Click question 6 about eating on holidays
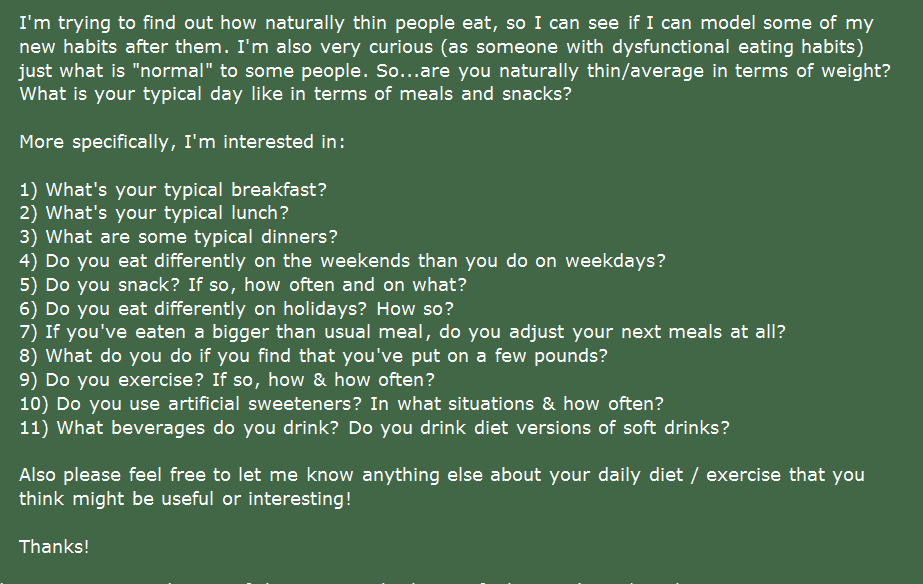This screenshot has width=923, height=584. coord(236,309)
